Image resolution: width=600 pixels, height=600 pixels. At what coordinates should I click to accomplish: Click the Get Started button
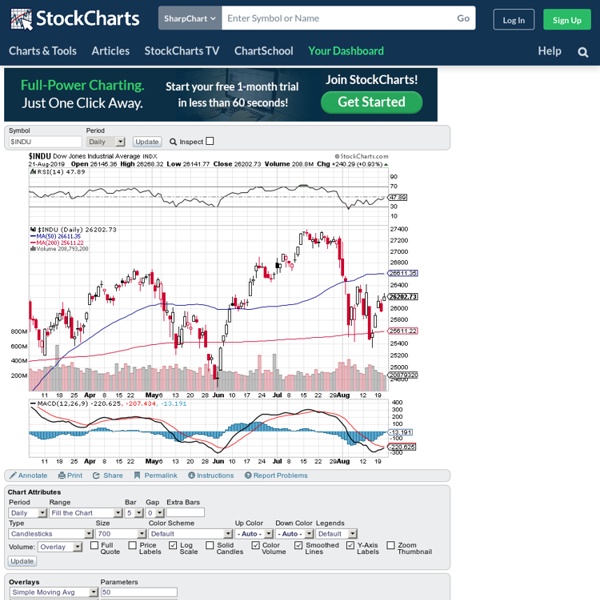(x=371, y=101)
